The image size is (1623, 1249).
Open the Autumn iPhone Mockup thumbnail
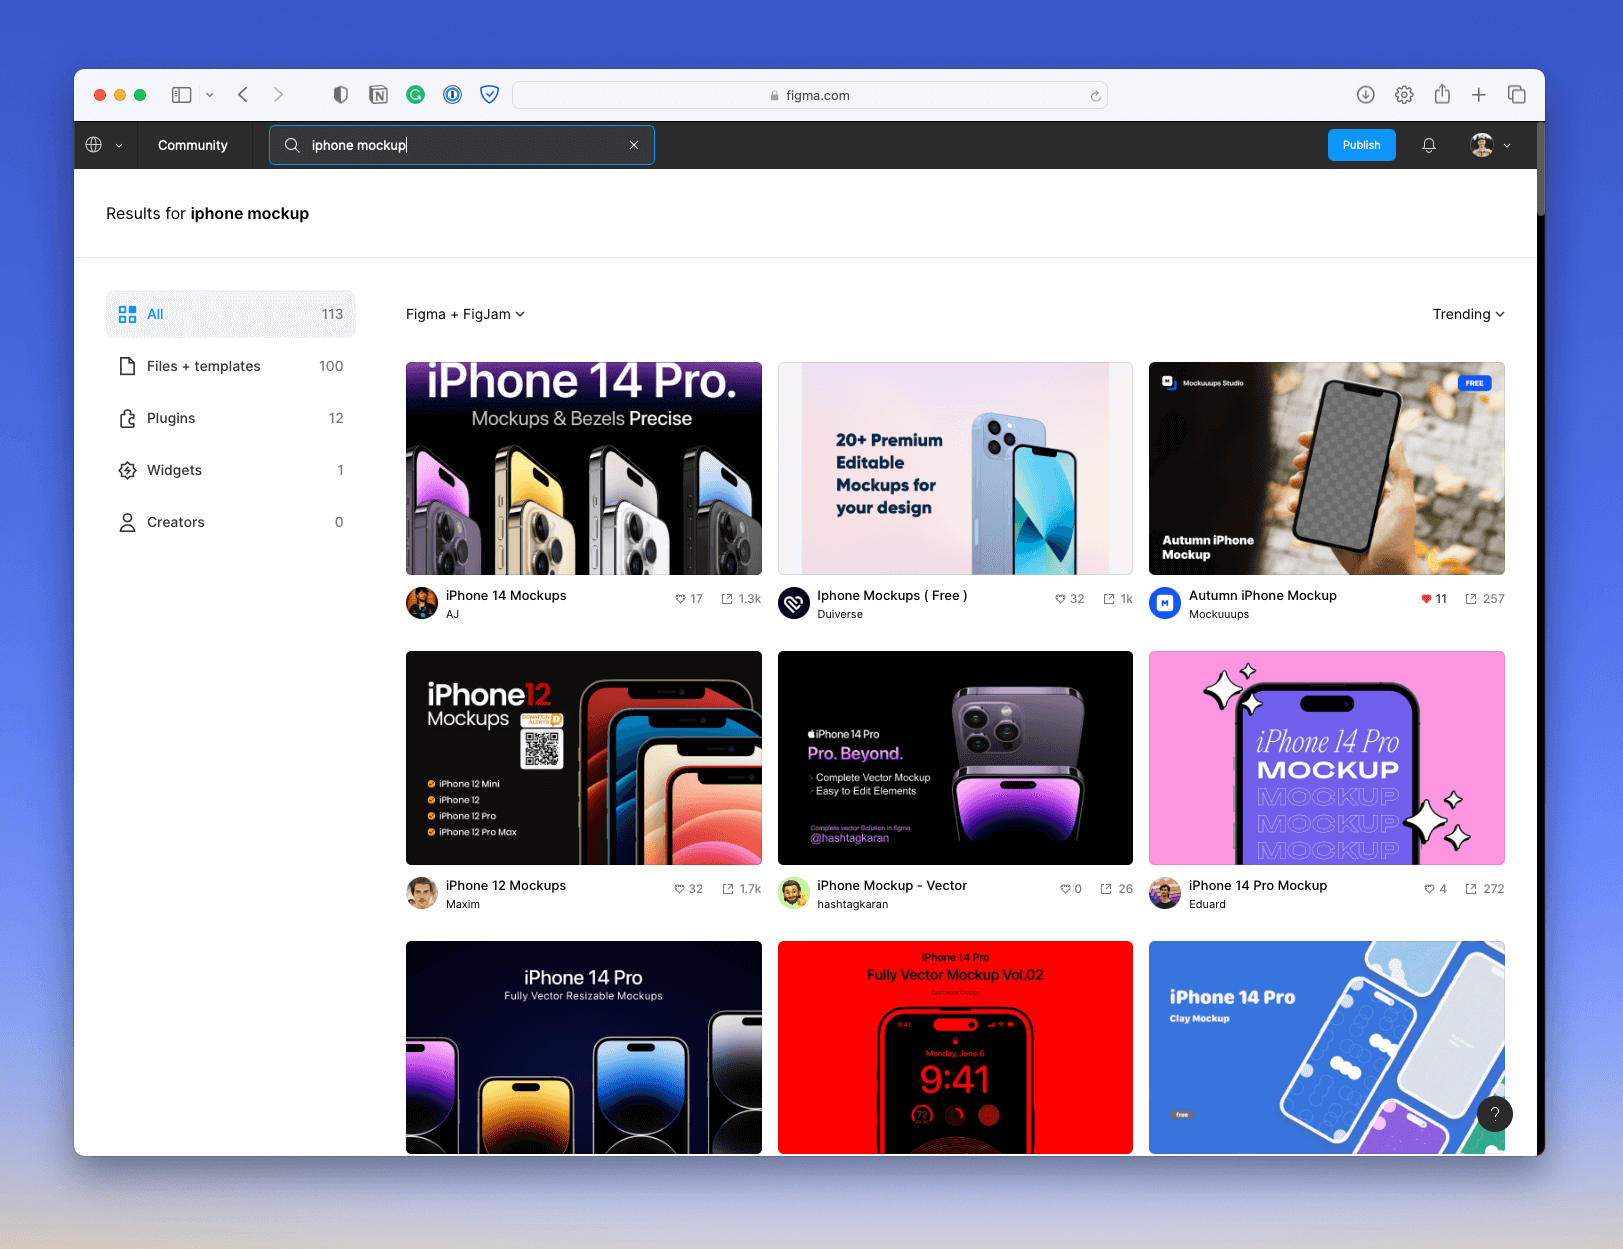pos(1326,468)
